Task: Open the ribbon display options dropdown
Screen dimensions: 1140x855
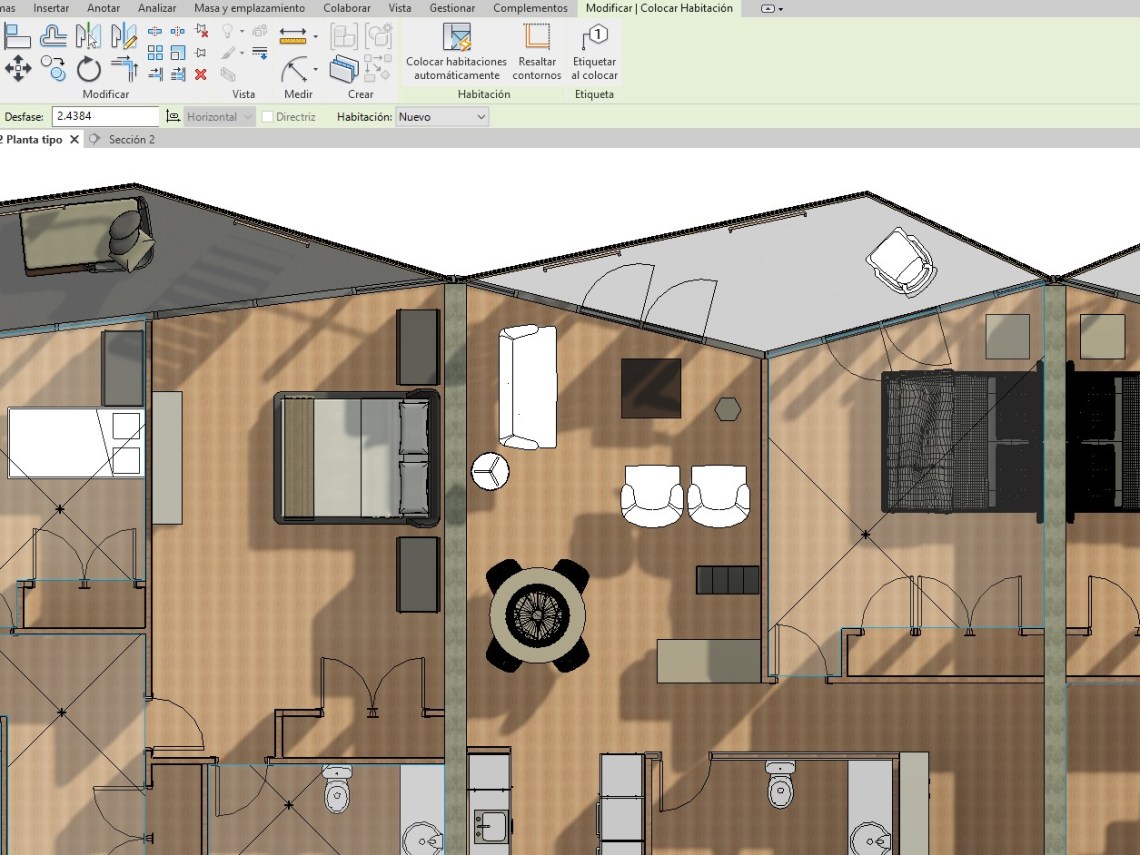Action: tap(771, 8)
